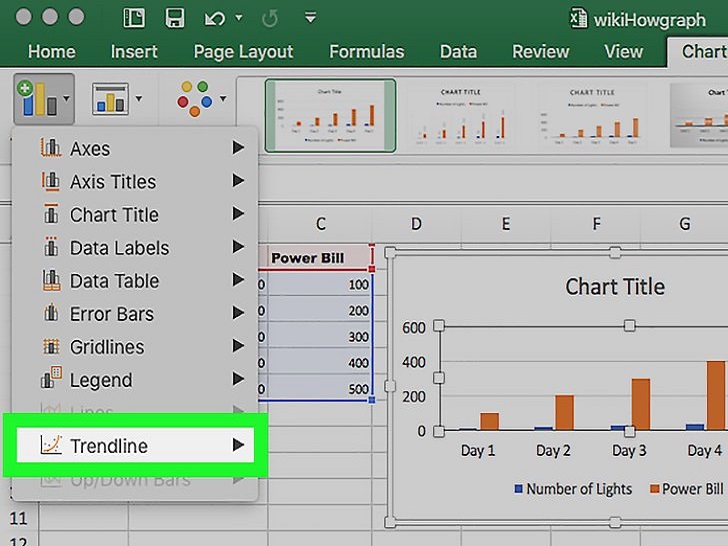Select row 11 header
The width and height of the screenshot is (728, 546).
(x=19, y=518)
